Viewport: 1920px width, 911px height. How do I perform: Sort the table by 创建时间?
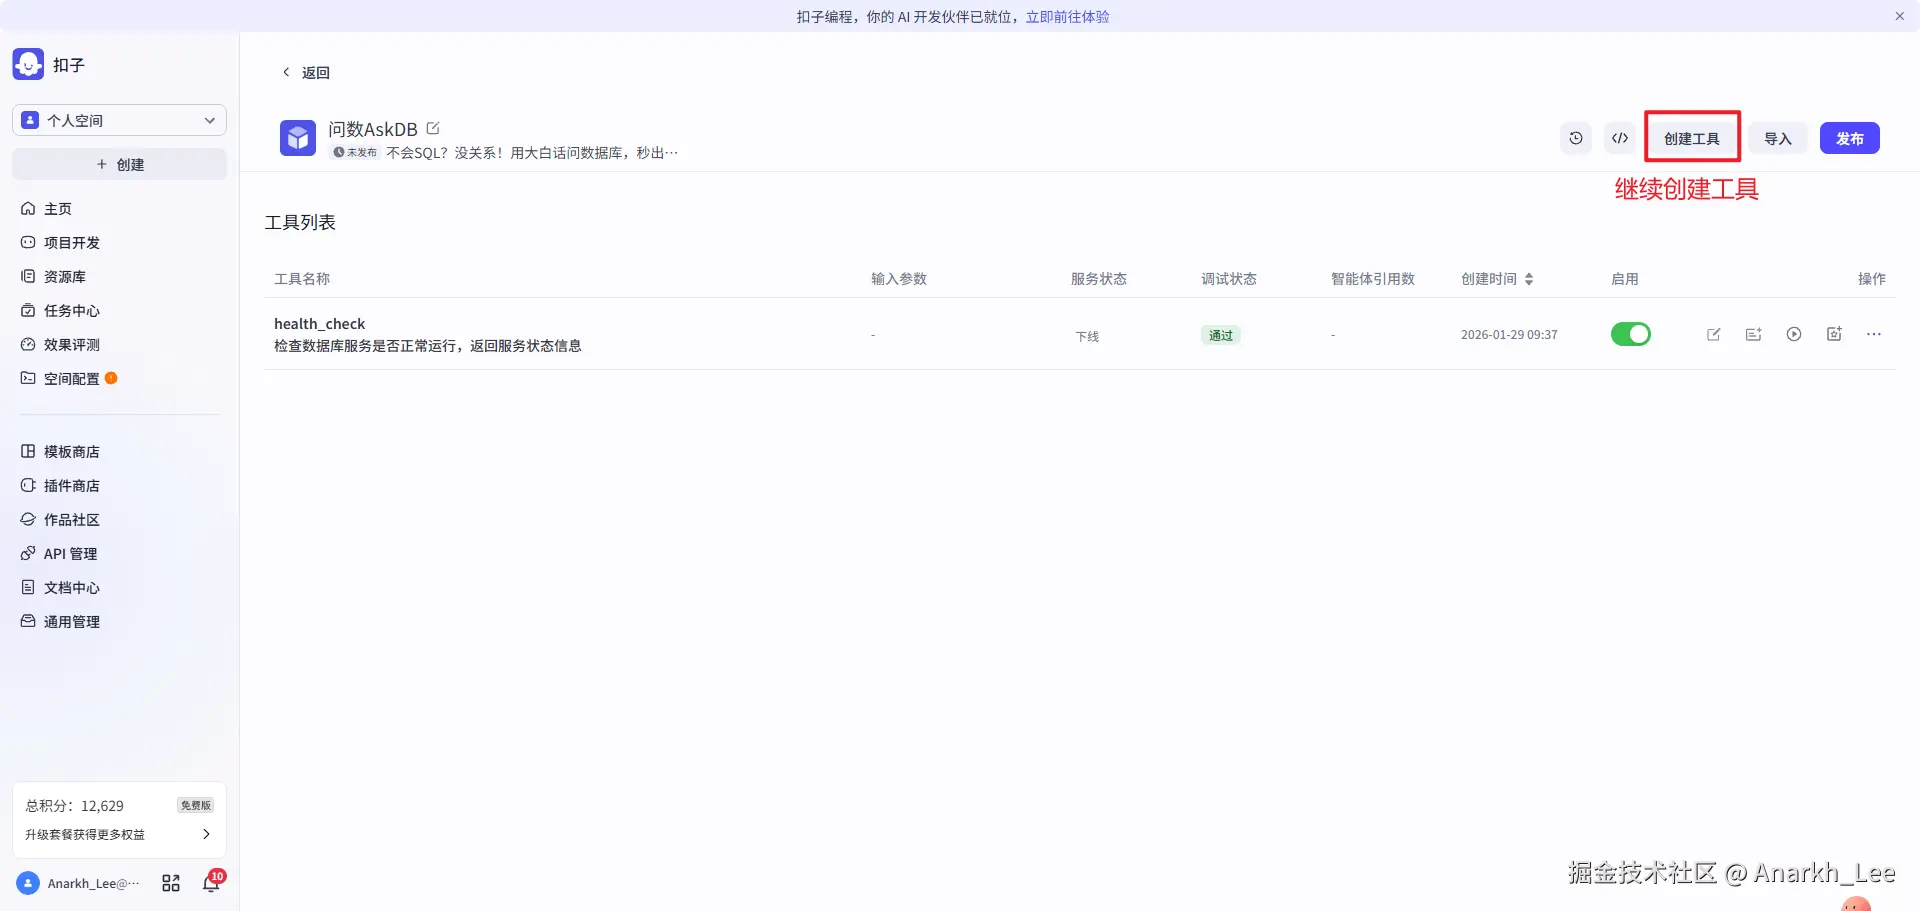point(1529,279)
